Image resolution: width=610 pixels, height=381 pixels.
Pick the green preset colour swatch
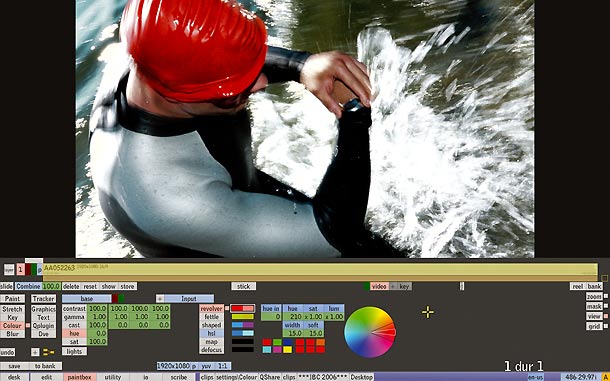coord(277,342)
